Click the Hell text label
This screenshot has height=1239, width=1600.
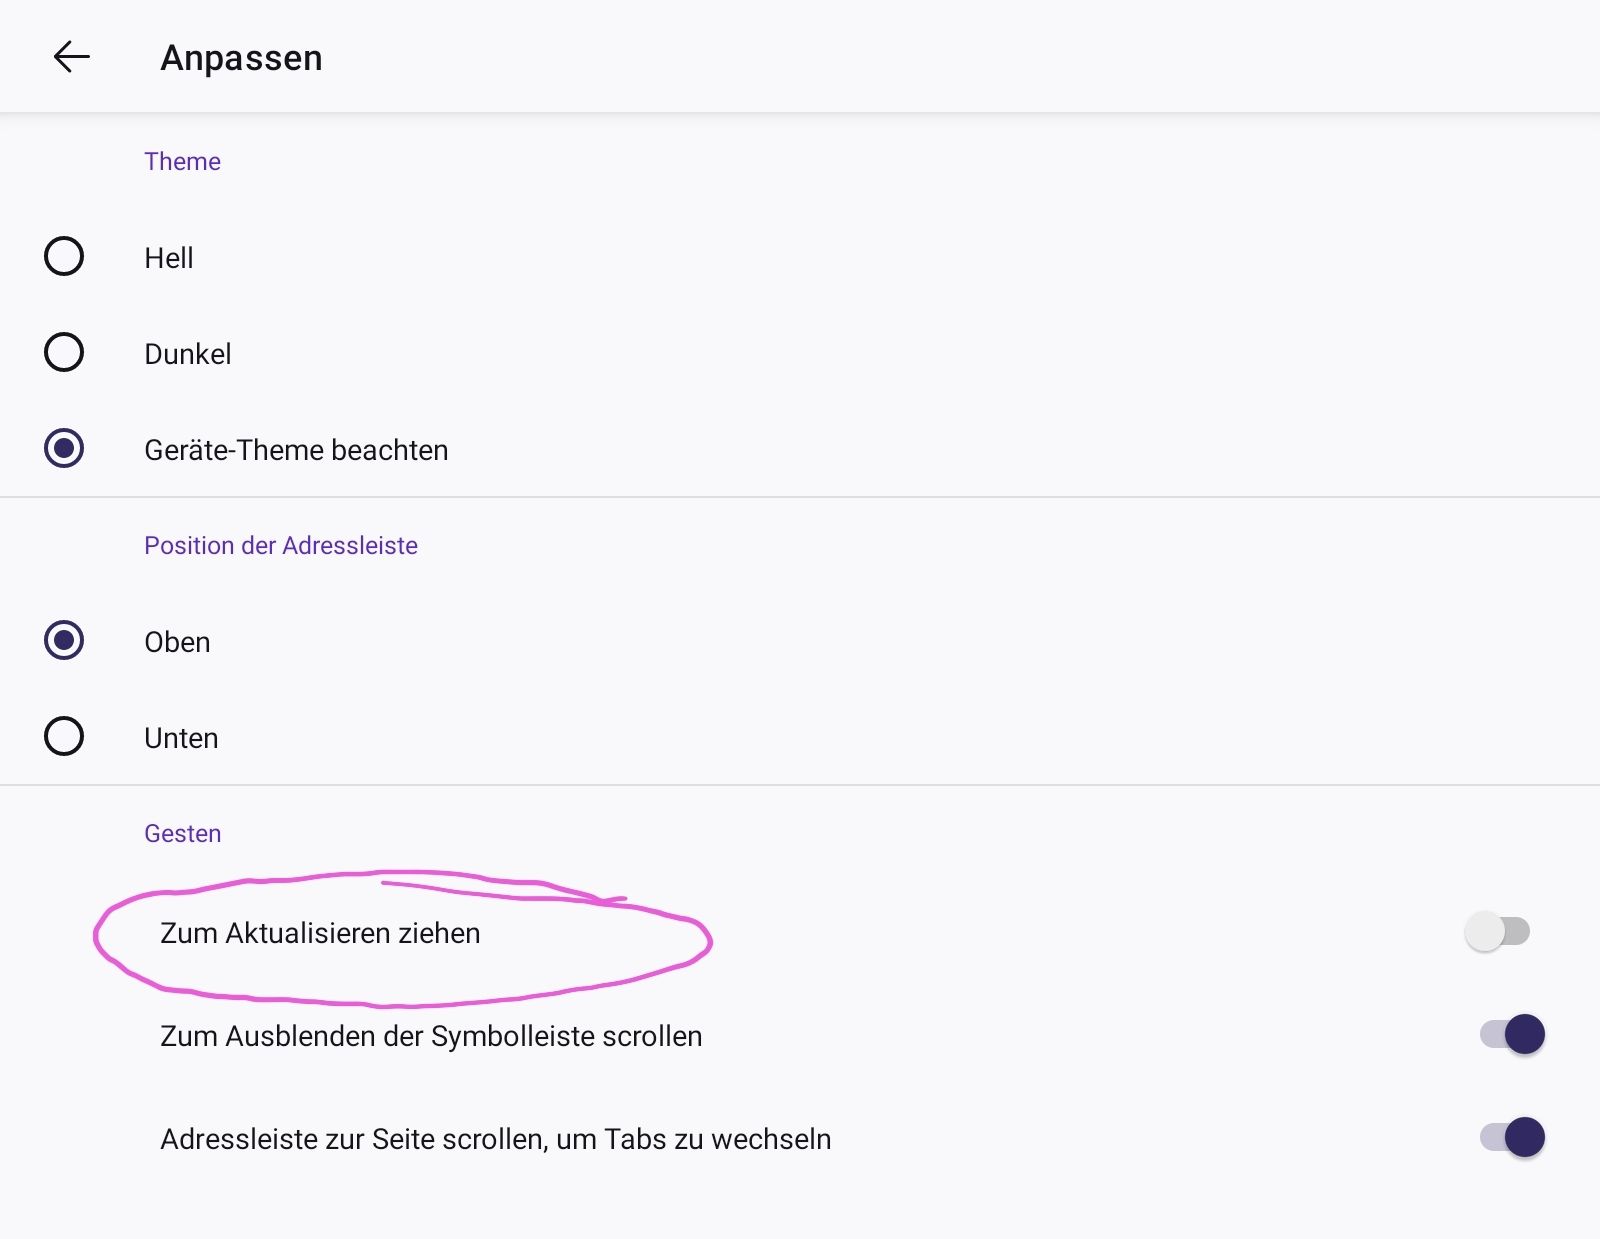(x=169, y=258)
